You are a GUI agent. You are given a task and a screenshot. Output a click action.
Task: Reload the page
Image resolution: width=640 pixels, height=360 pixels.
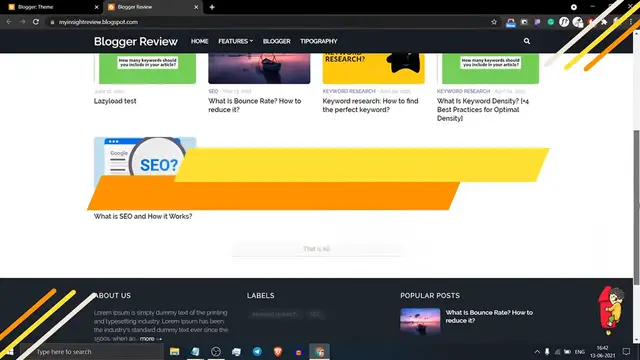(x=36, y=22)
